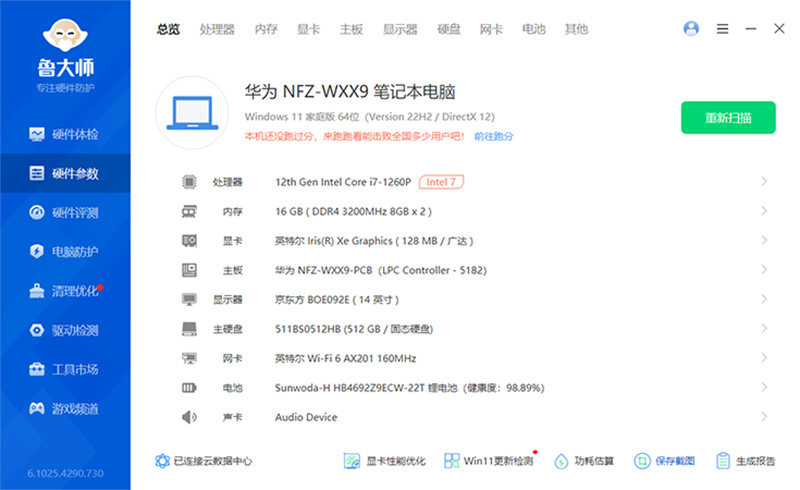Click 保存截图 to save screenshot
The height and width of the screenshot is (490, 800).
664,461
